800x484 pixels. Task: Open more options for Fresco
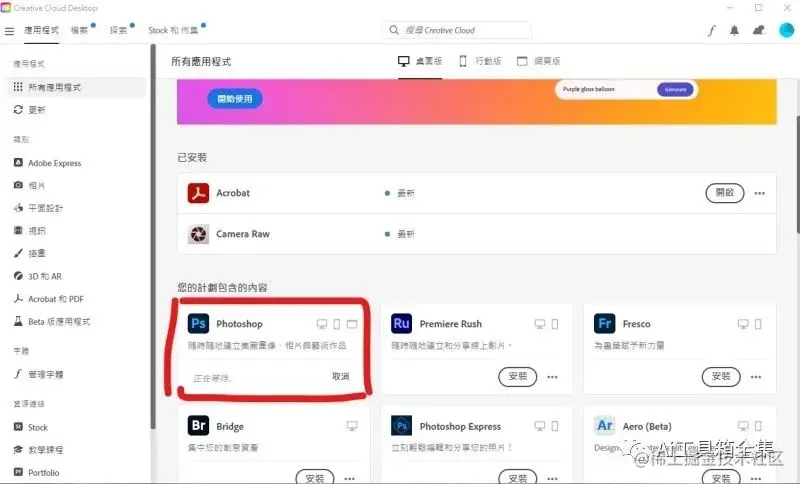[x=756, y=377]
